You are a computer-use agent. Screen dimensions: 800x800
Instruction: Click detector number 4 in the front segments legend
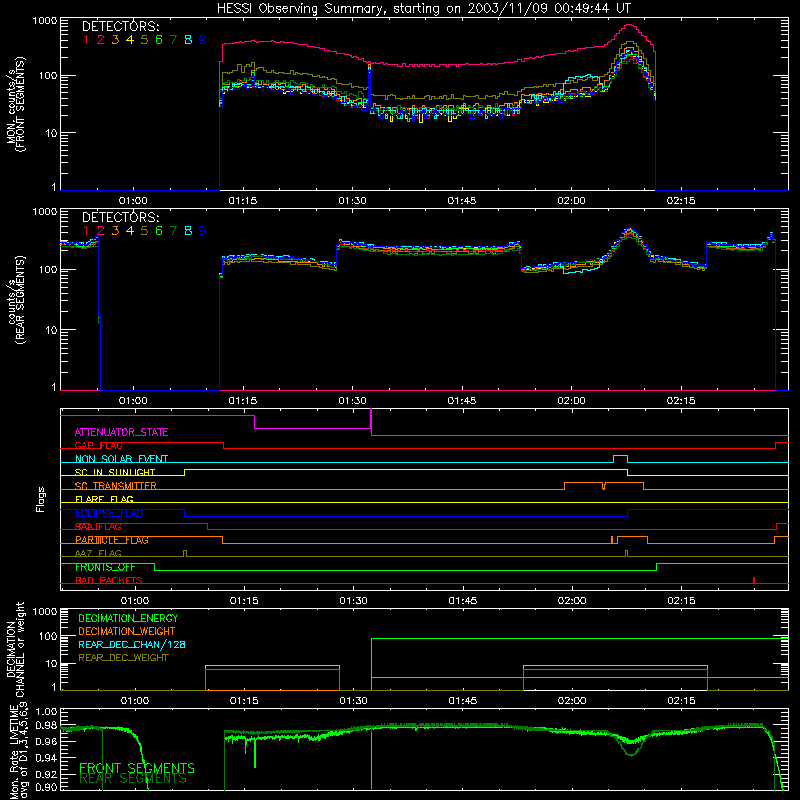[130, 40]
